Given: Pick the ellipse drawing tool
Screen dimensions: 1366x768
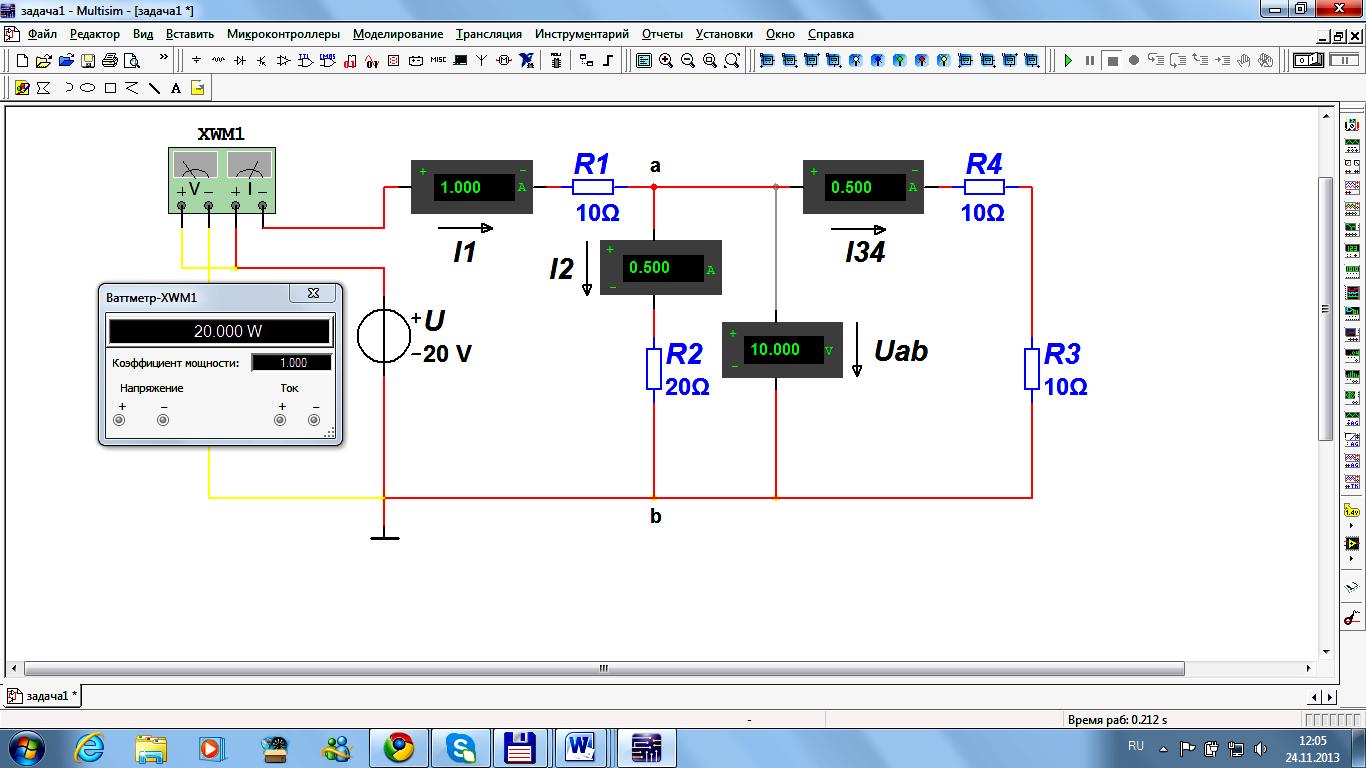Looking at the screenshot, I should (x=88, y=88).
